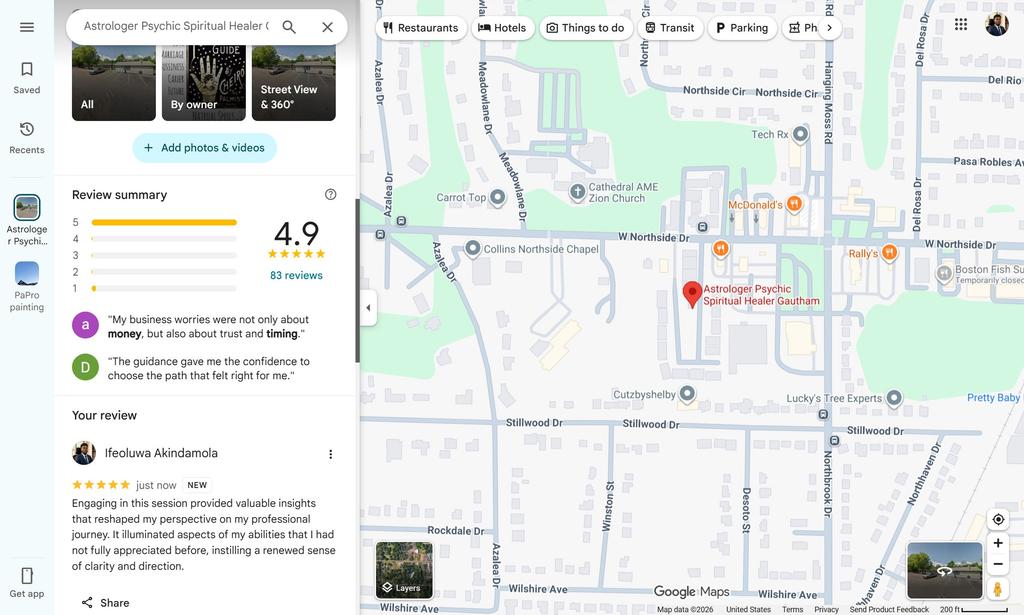
Task: Collapse the side panel arrow
Action: (368, 308)
